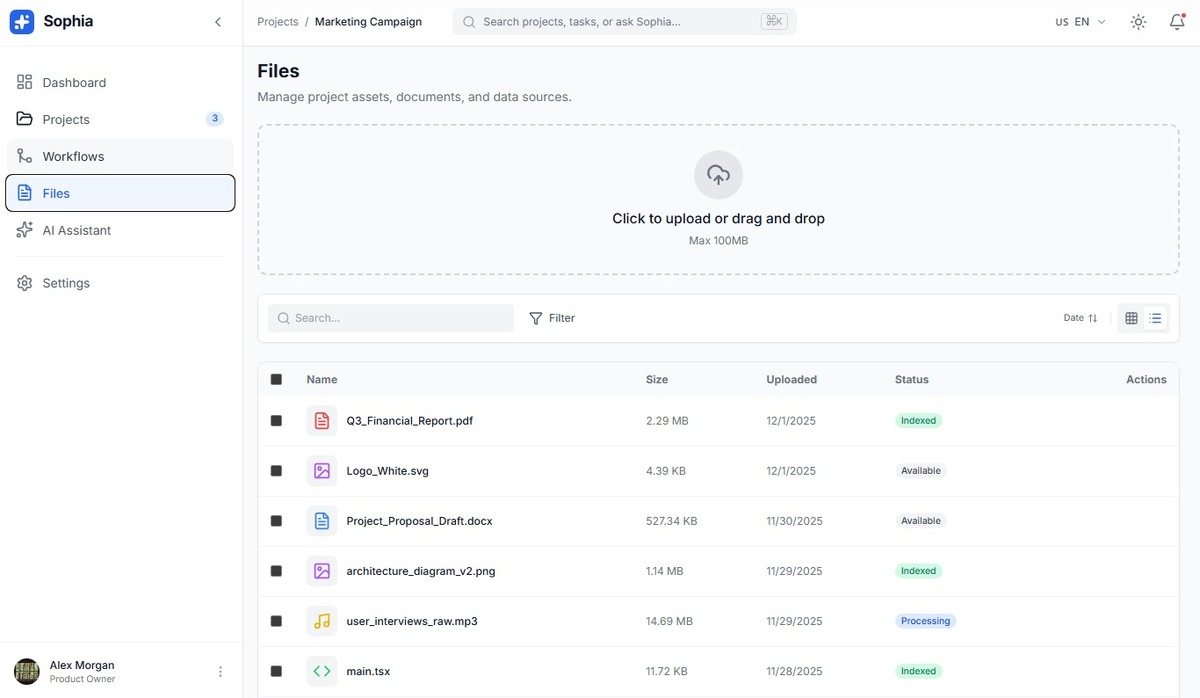Image resolution: width=1200 pixels, height=698 pixels.
Task: Check the select-all files checkbox
Action: (x=276, y=380)
